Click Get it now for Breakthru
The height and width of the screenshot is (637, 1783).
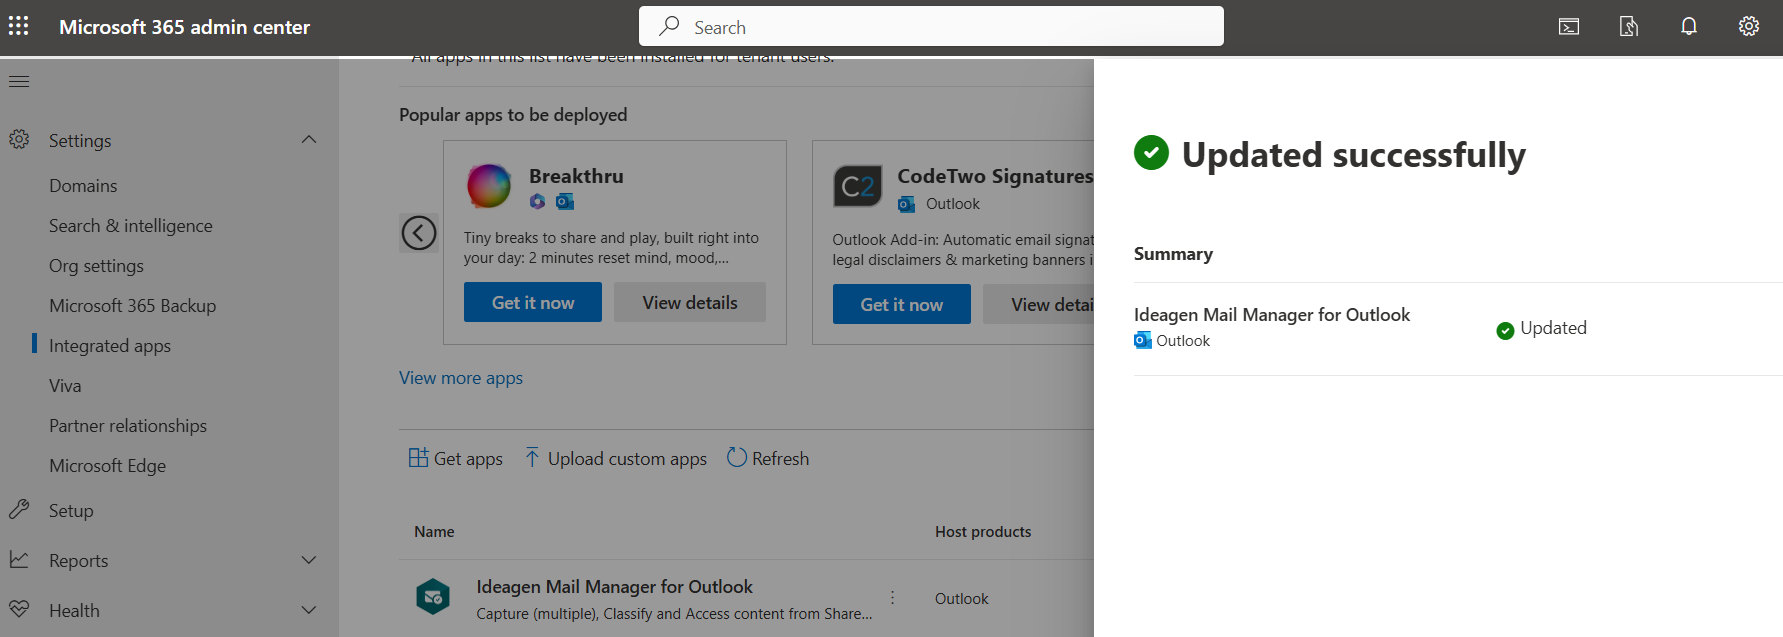tap(532, 302)
